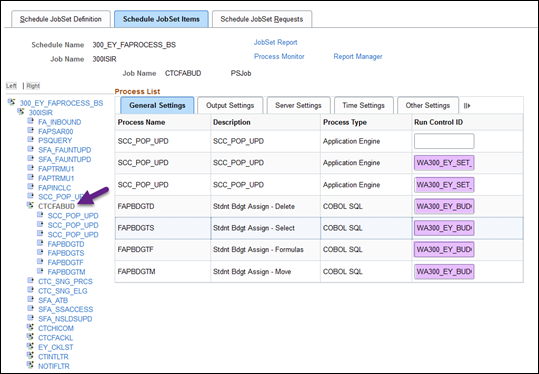This screenshot has width=539, height=374.
Task: Open the Server Settings tab
Action: click(x=298, y=106)
